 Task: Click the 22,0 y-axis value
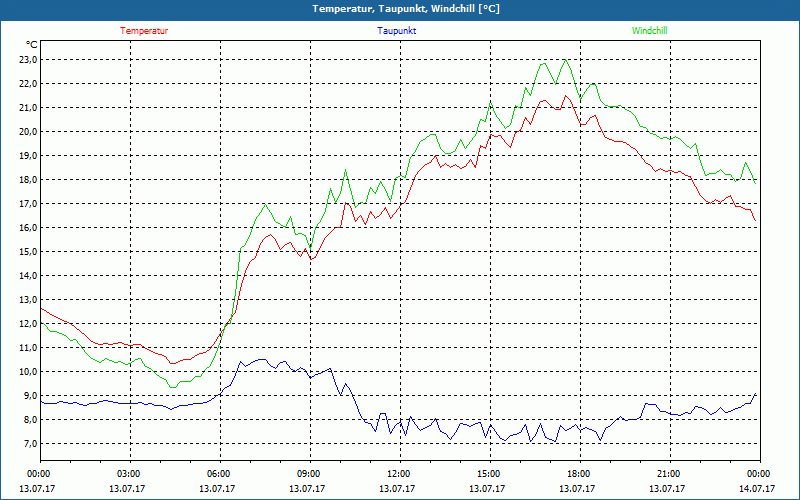(29, 84)
